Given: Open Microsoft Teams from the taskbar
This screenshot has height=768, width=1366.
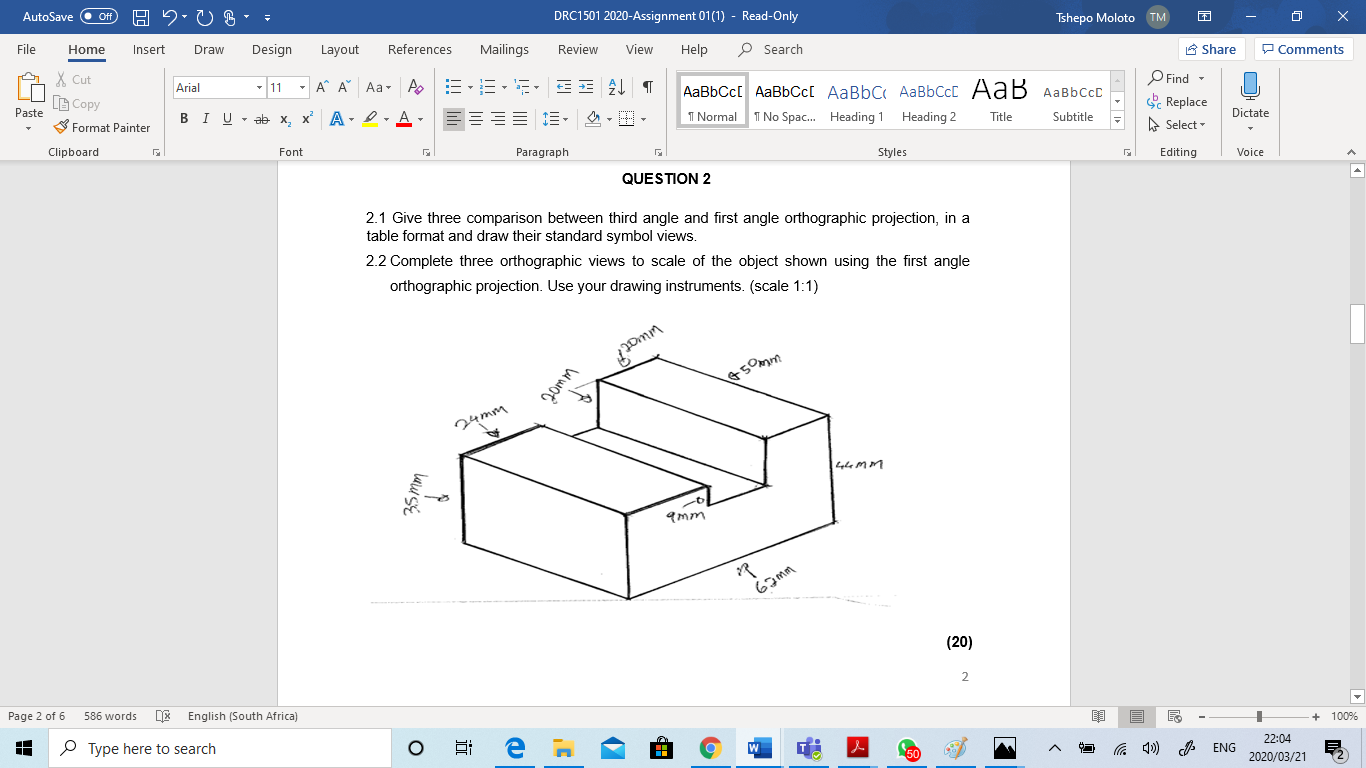Looking at the screenshot, I should click(808, 747).
